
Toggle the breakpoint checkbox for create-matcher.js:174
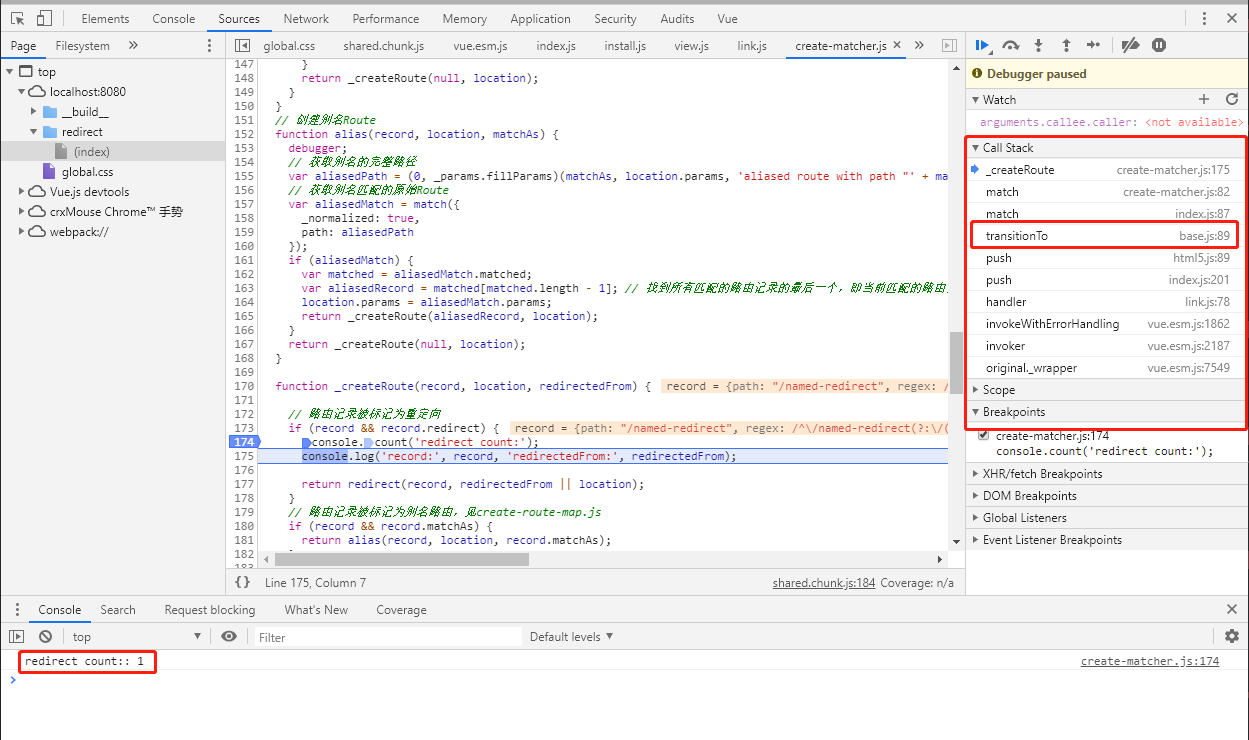point(982,434)
